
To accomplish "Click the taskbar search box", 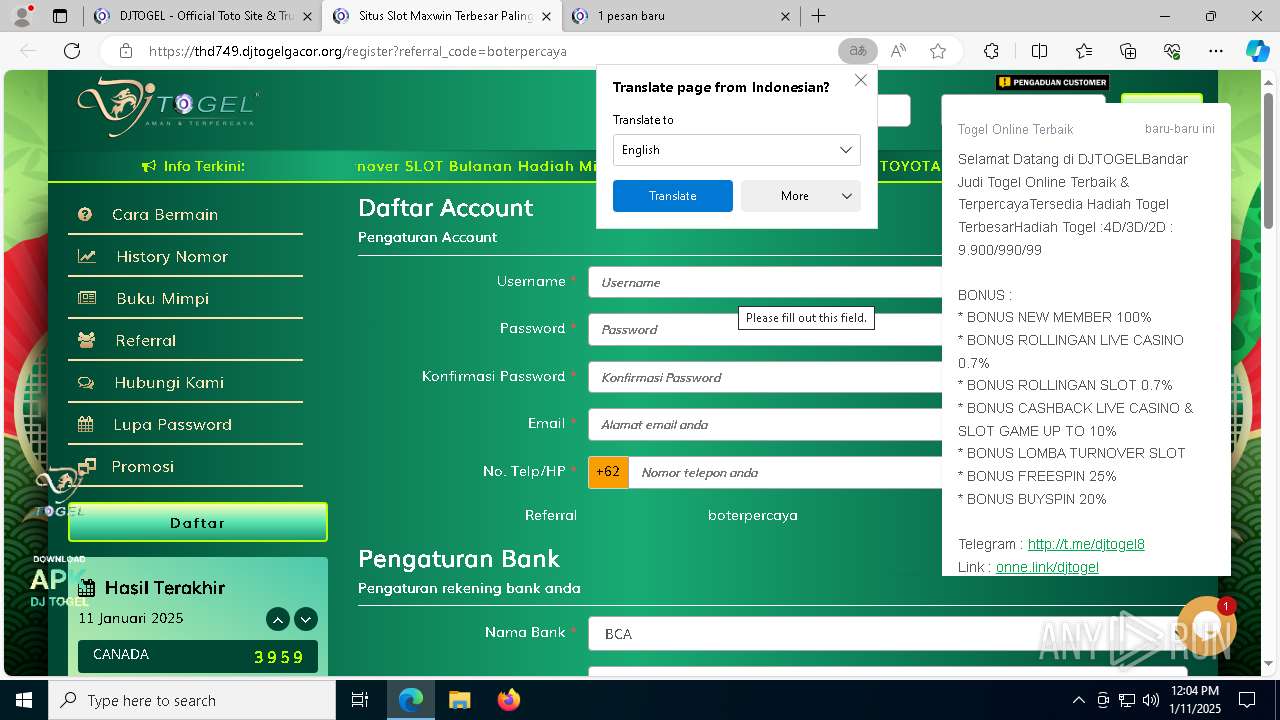I will 192,700.
